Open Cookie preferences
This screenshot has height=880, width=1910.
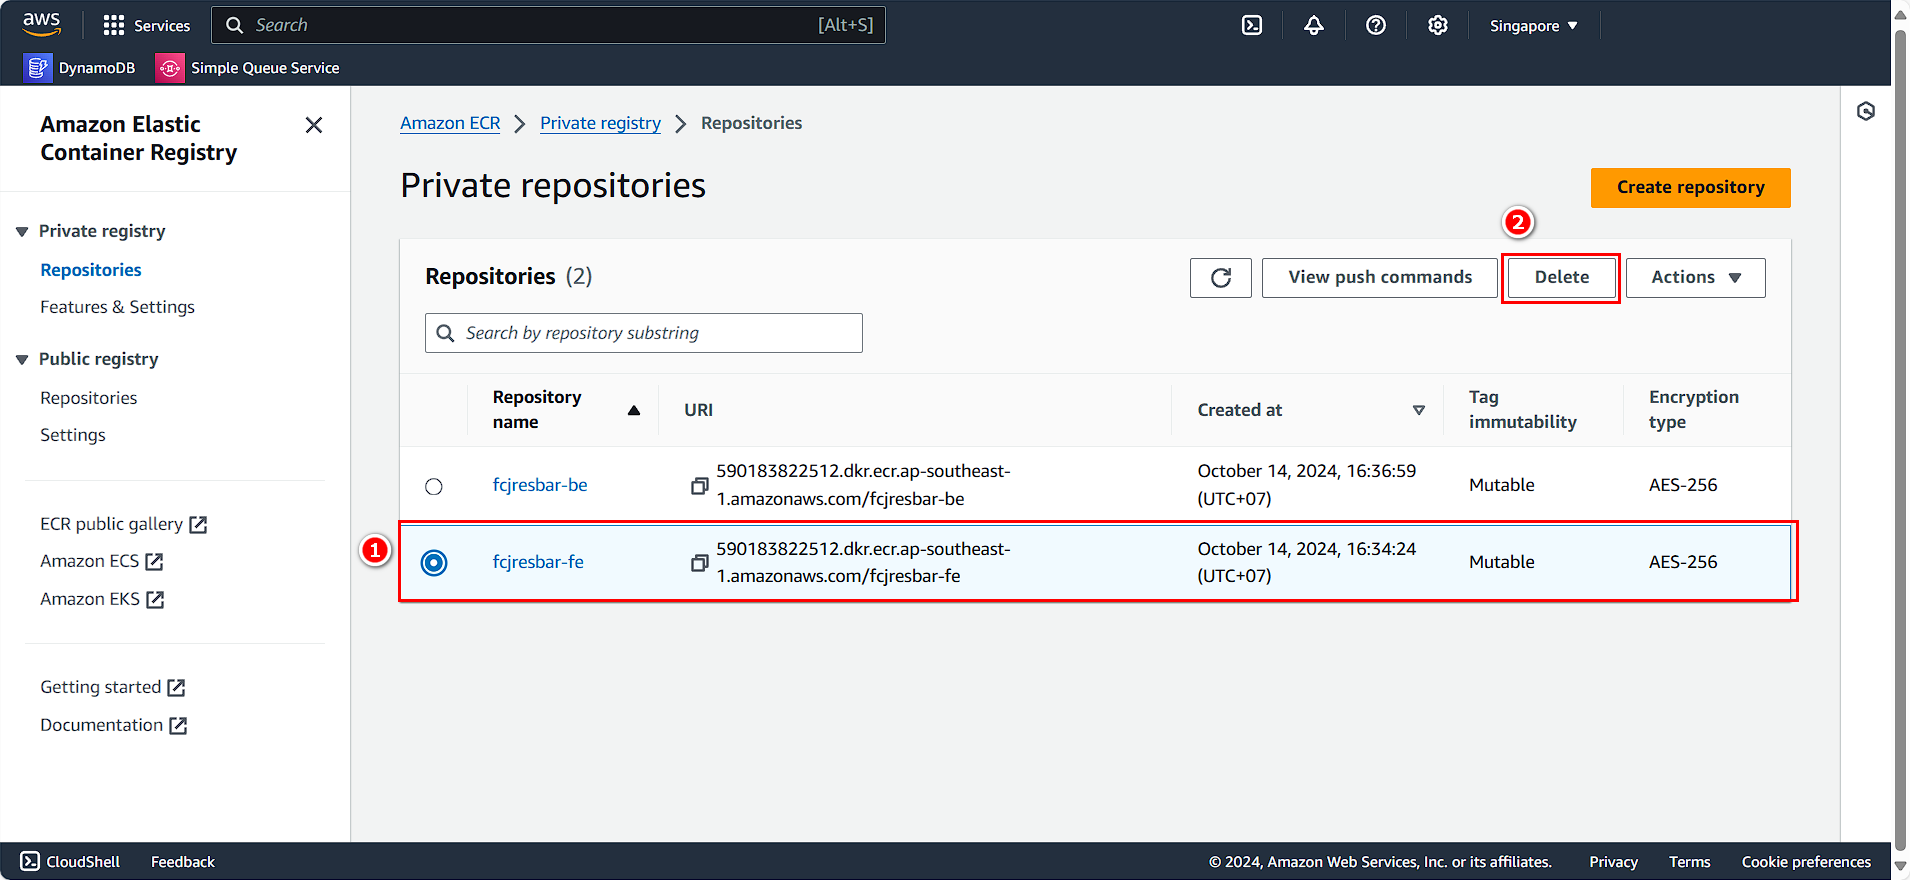[1806, 862]
